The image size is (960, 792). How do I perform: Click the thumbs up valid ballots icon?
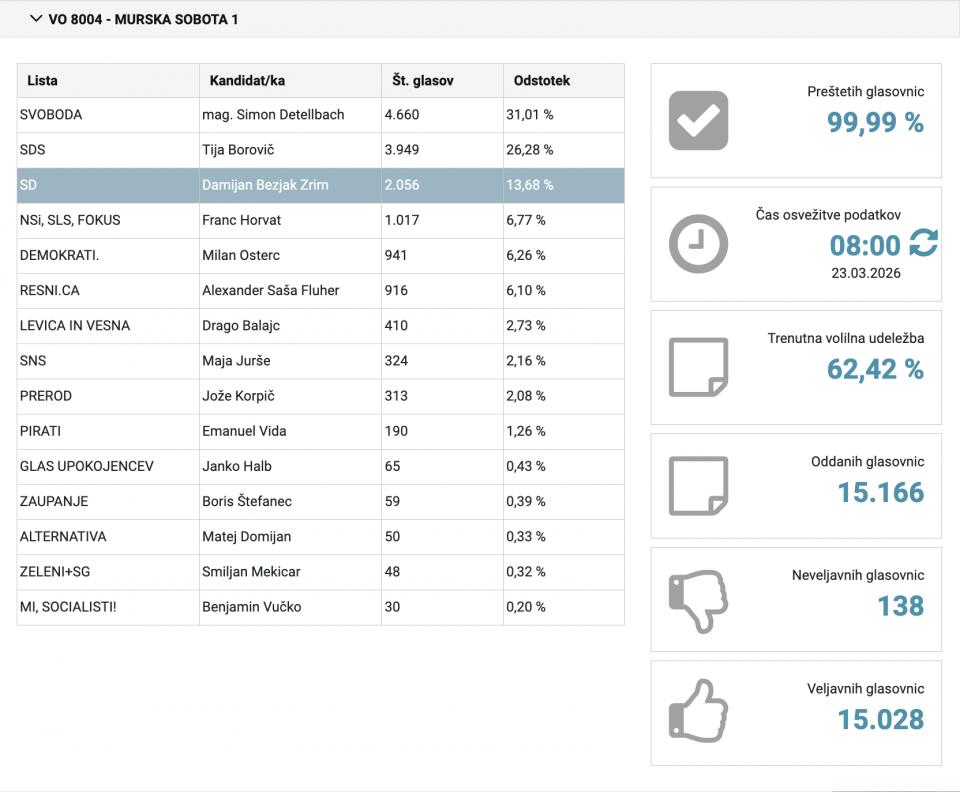698,712
